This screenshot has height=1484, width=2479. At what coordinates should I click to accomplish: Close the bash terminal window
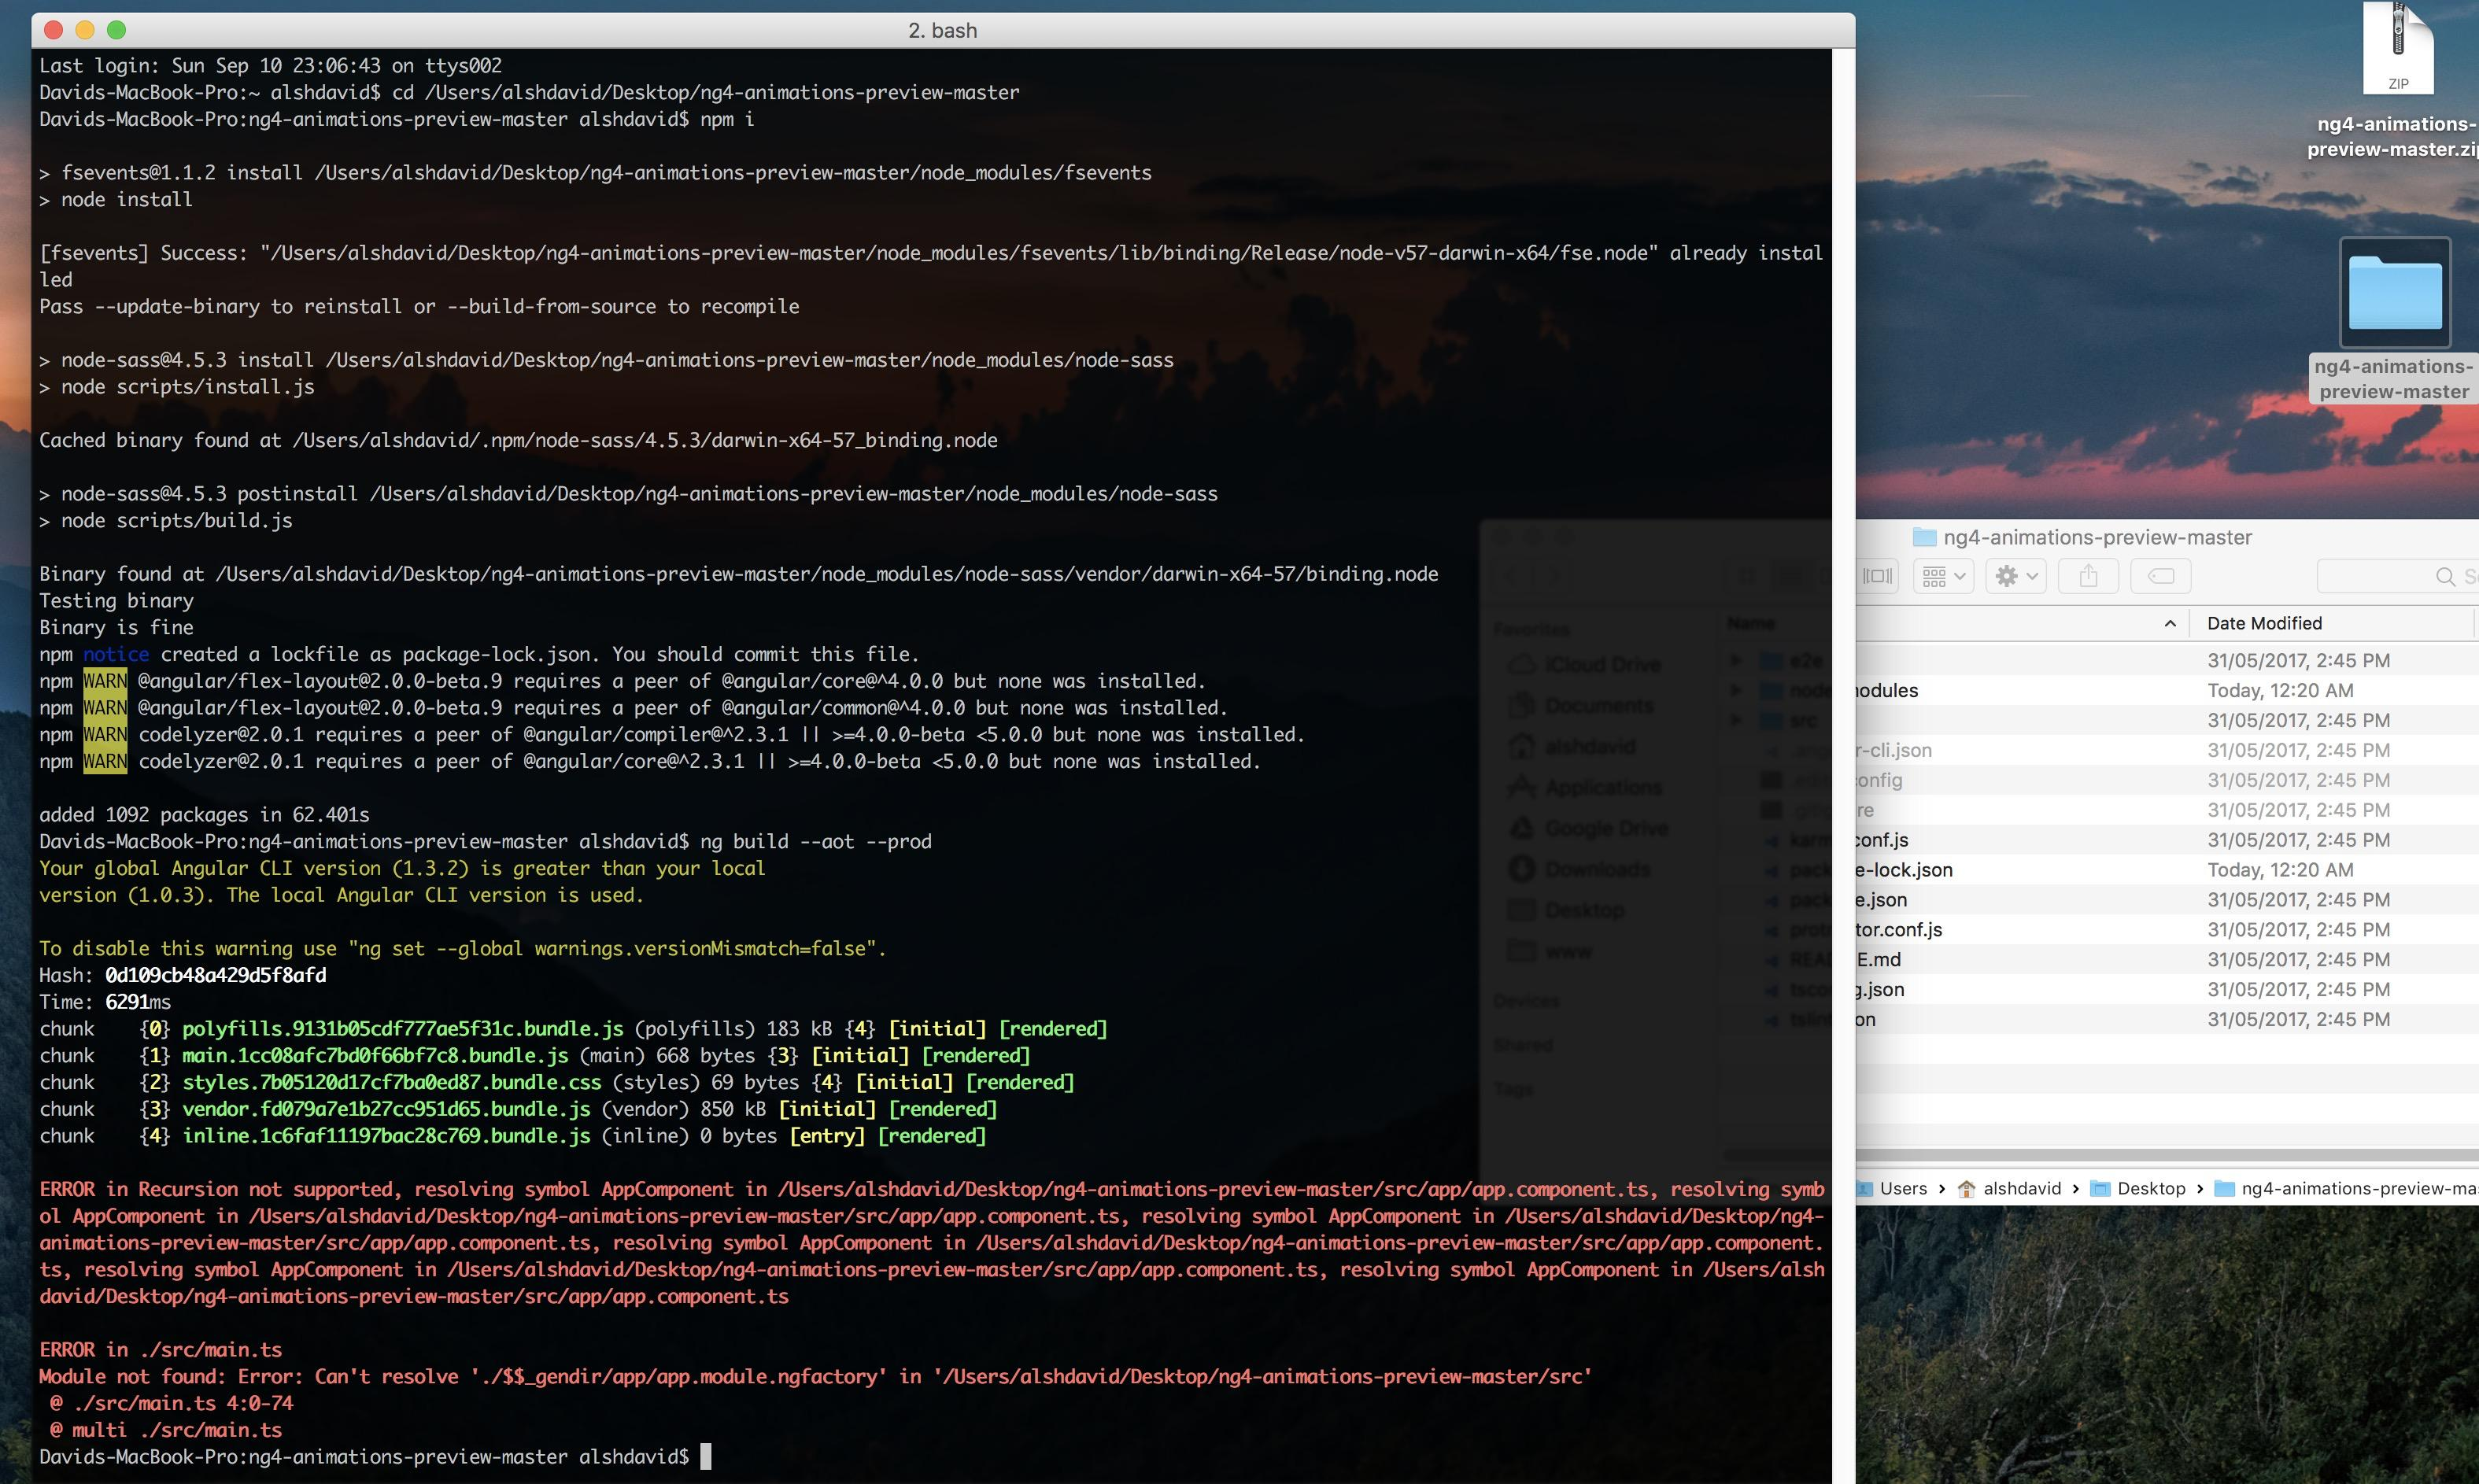54,30
